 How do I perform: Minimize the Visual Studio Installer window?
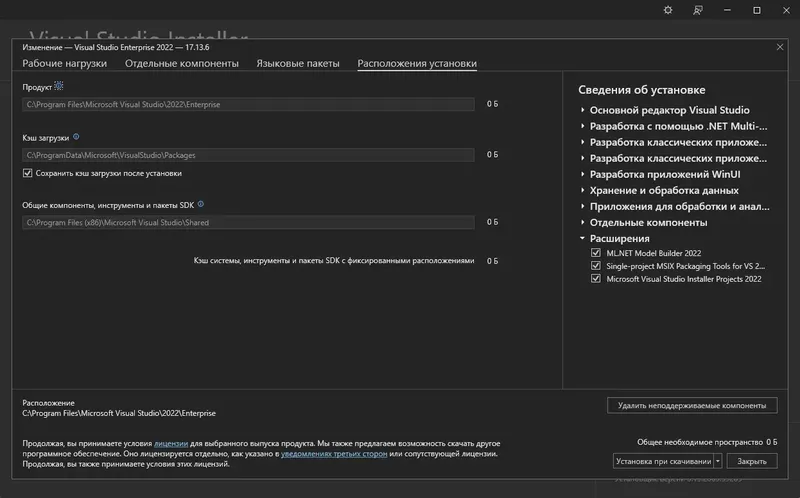(727, 10)
